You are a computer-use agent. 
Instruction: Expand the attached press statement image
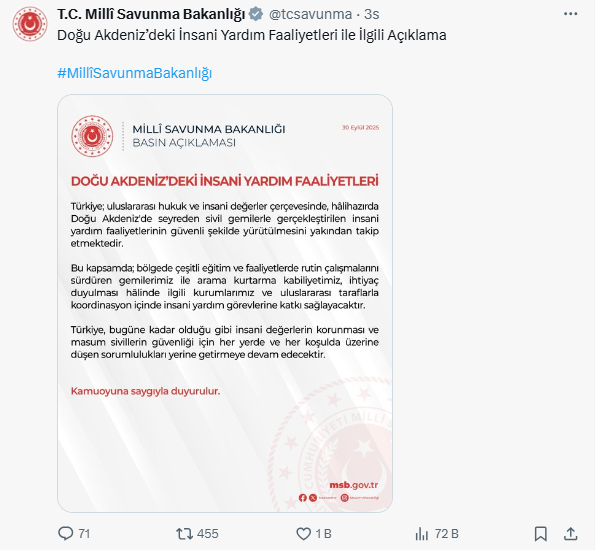tap(225, 303)
